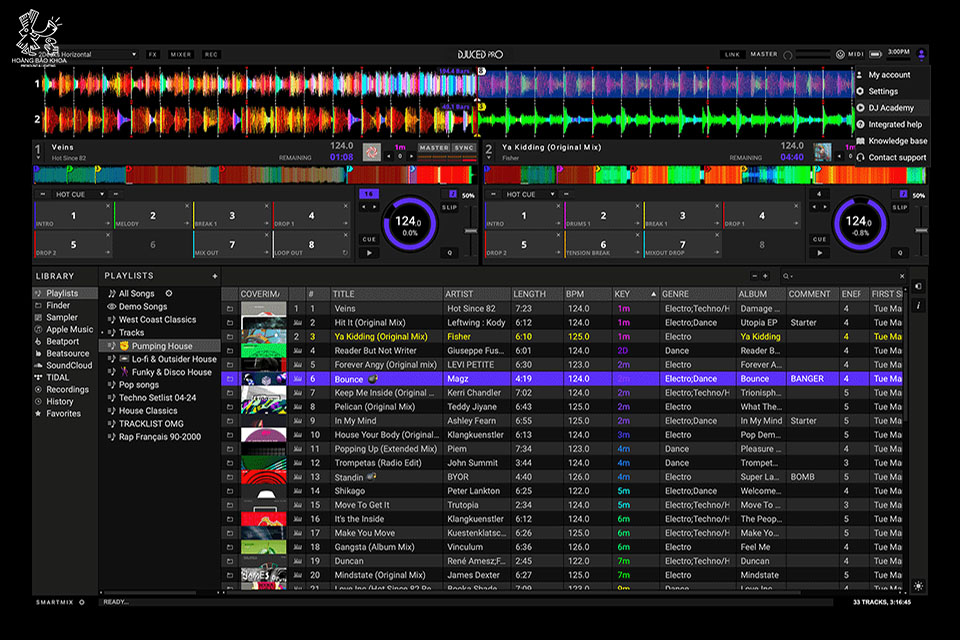Image resolution: width=960 pixels, height=640 pixels.
Task: Click the MIDI smiley status icon
Action: (x=840, y=55)
